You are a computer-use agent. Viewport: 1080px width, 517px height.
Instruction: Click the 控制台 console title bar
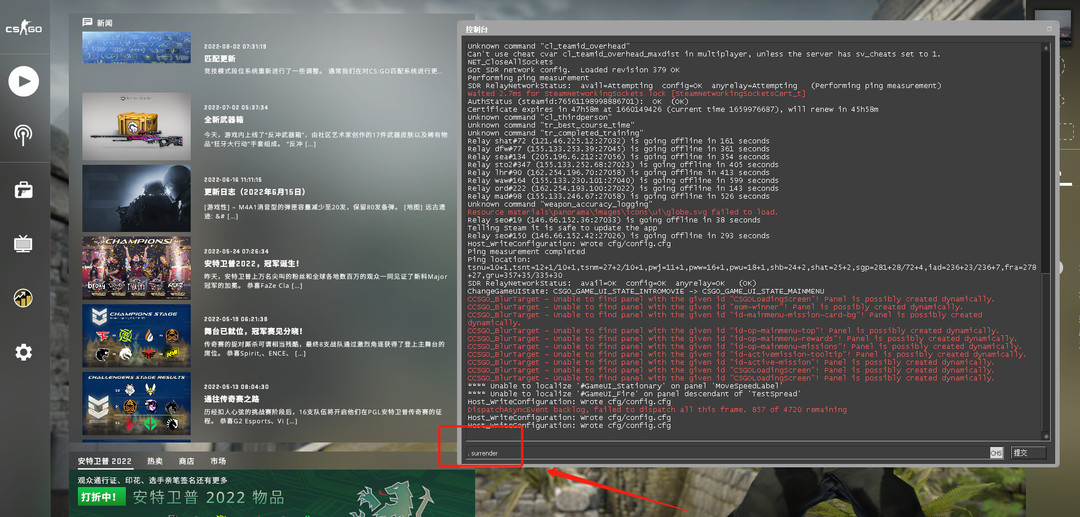click(756, 29)
